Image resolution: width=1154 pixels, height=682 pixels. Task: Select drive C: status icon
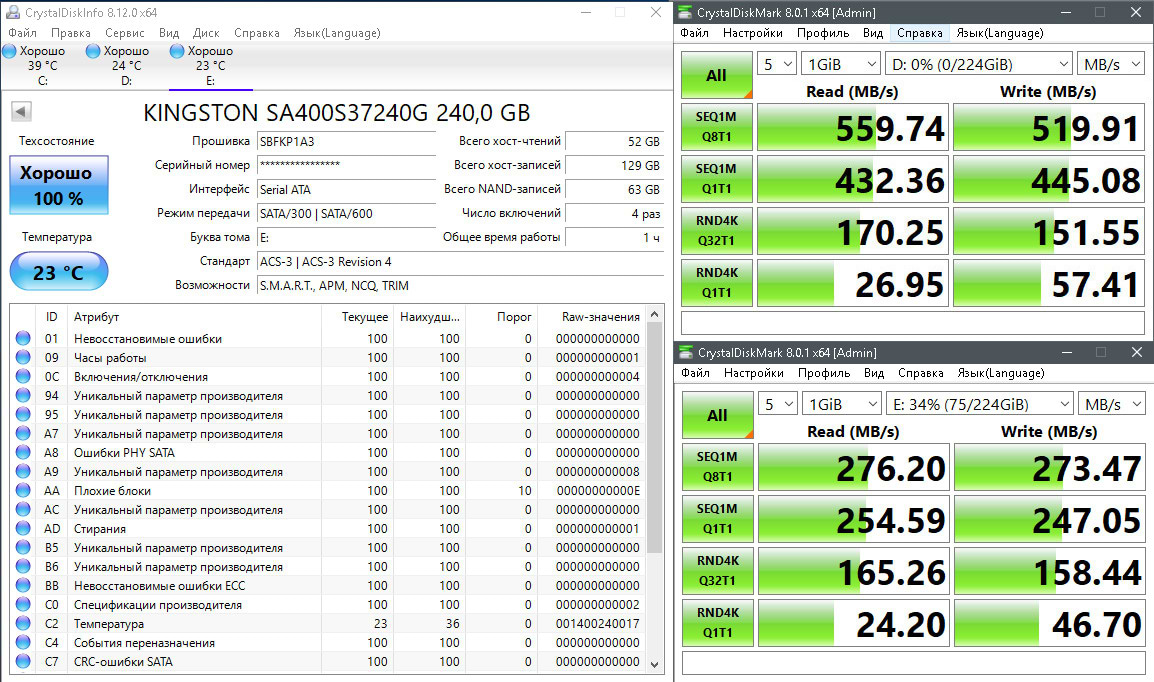(x=9, y=51)
